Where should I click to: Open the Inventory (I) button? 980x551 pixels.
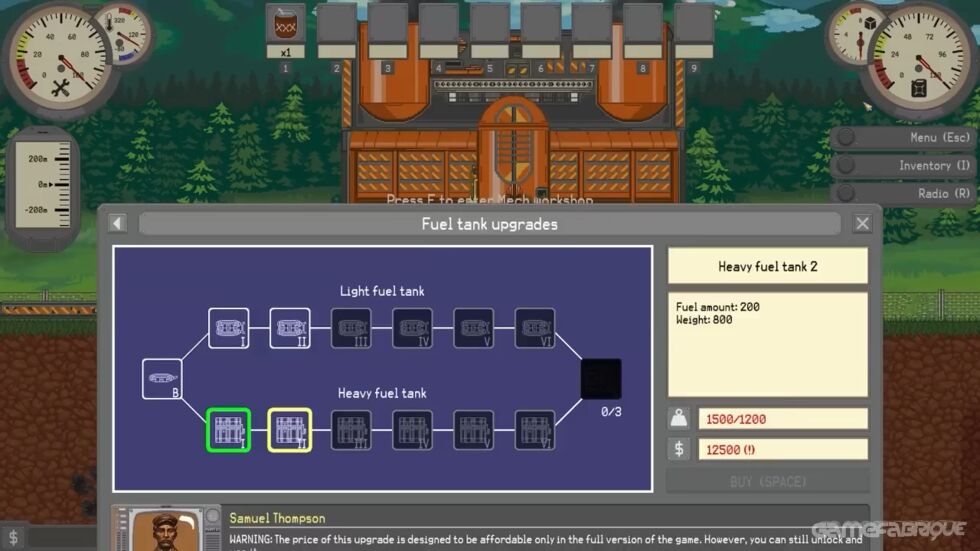pyautogui.click(x=903, y=166)
